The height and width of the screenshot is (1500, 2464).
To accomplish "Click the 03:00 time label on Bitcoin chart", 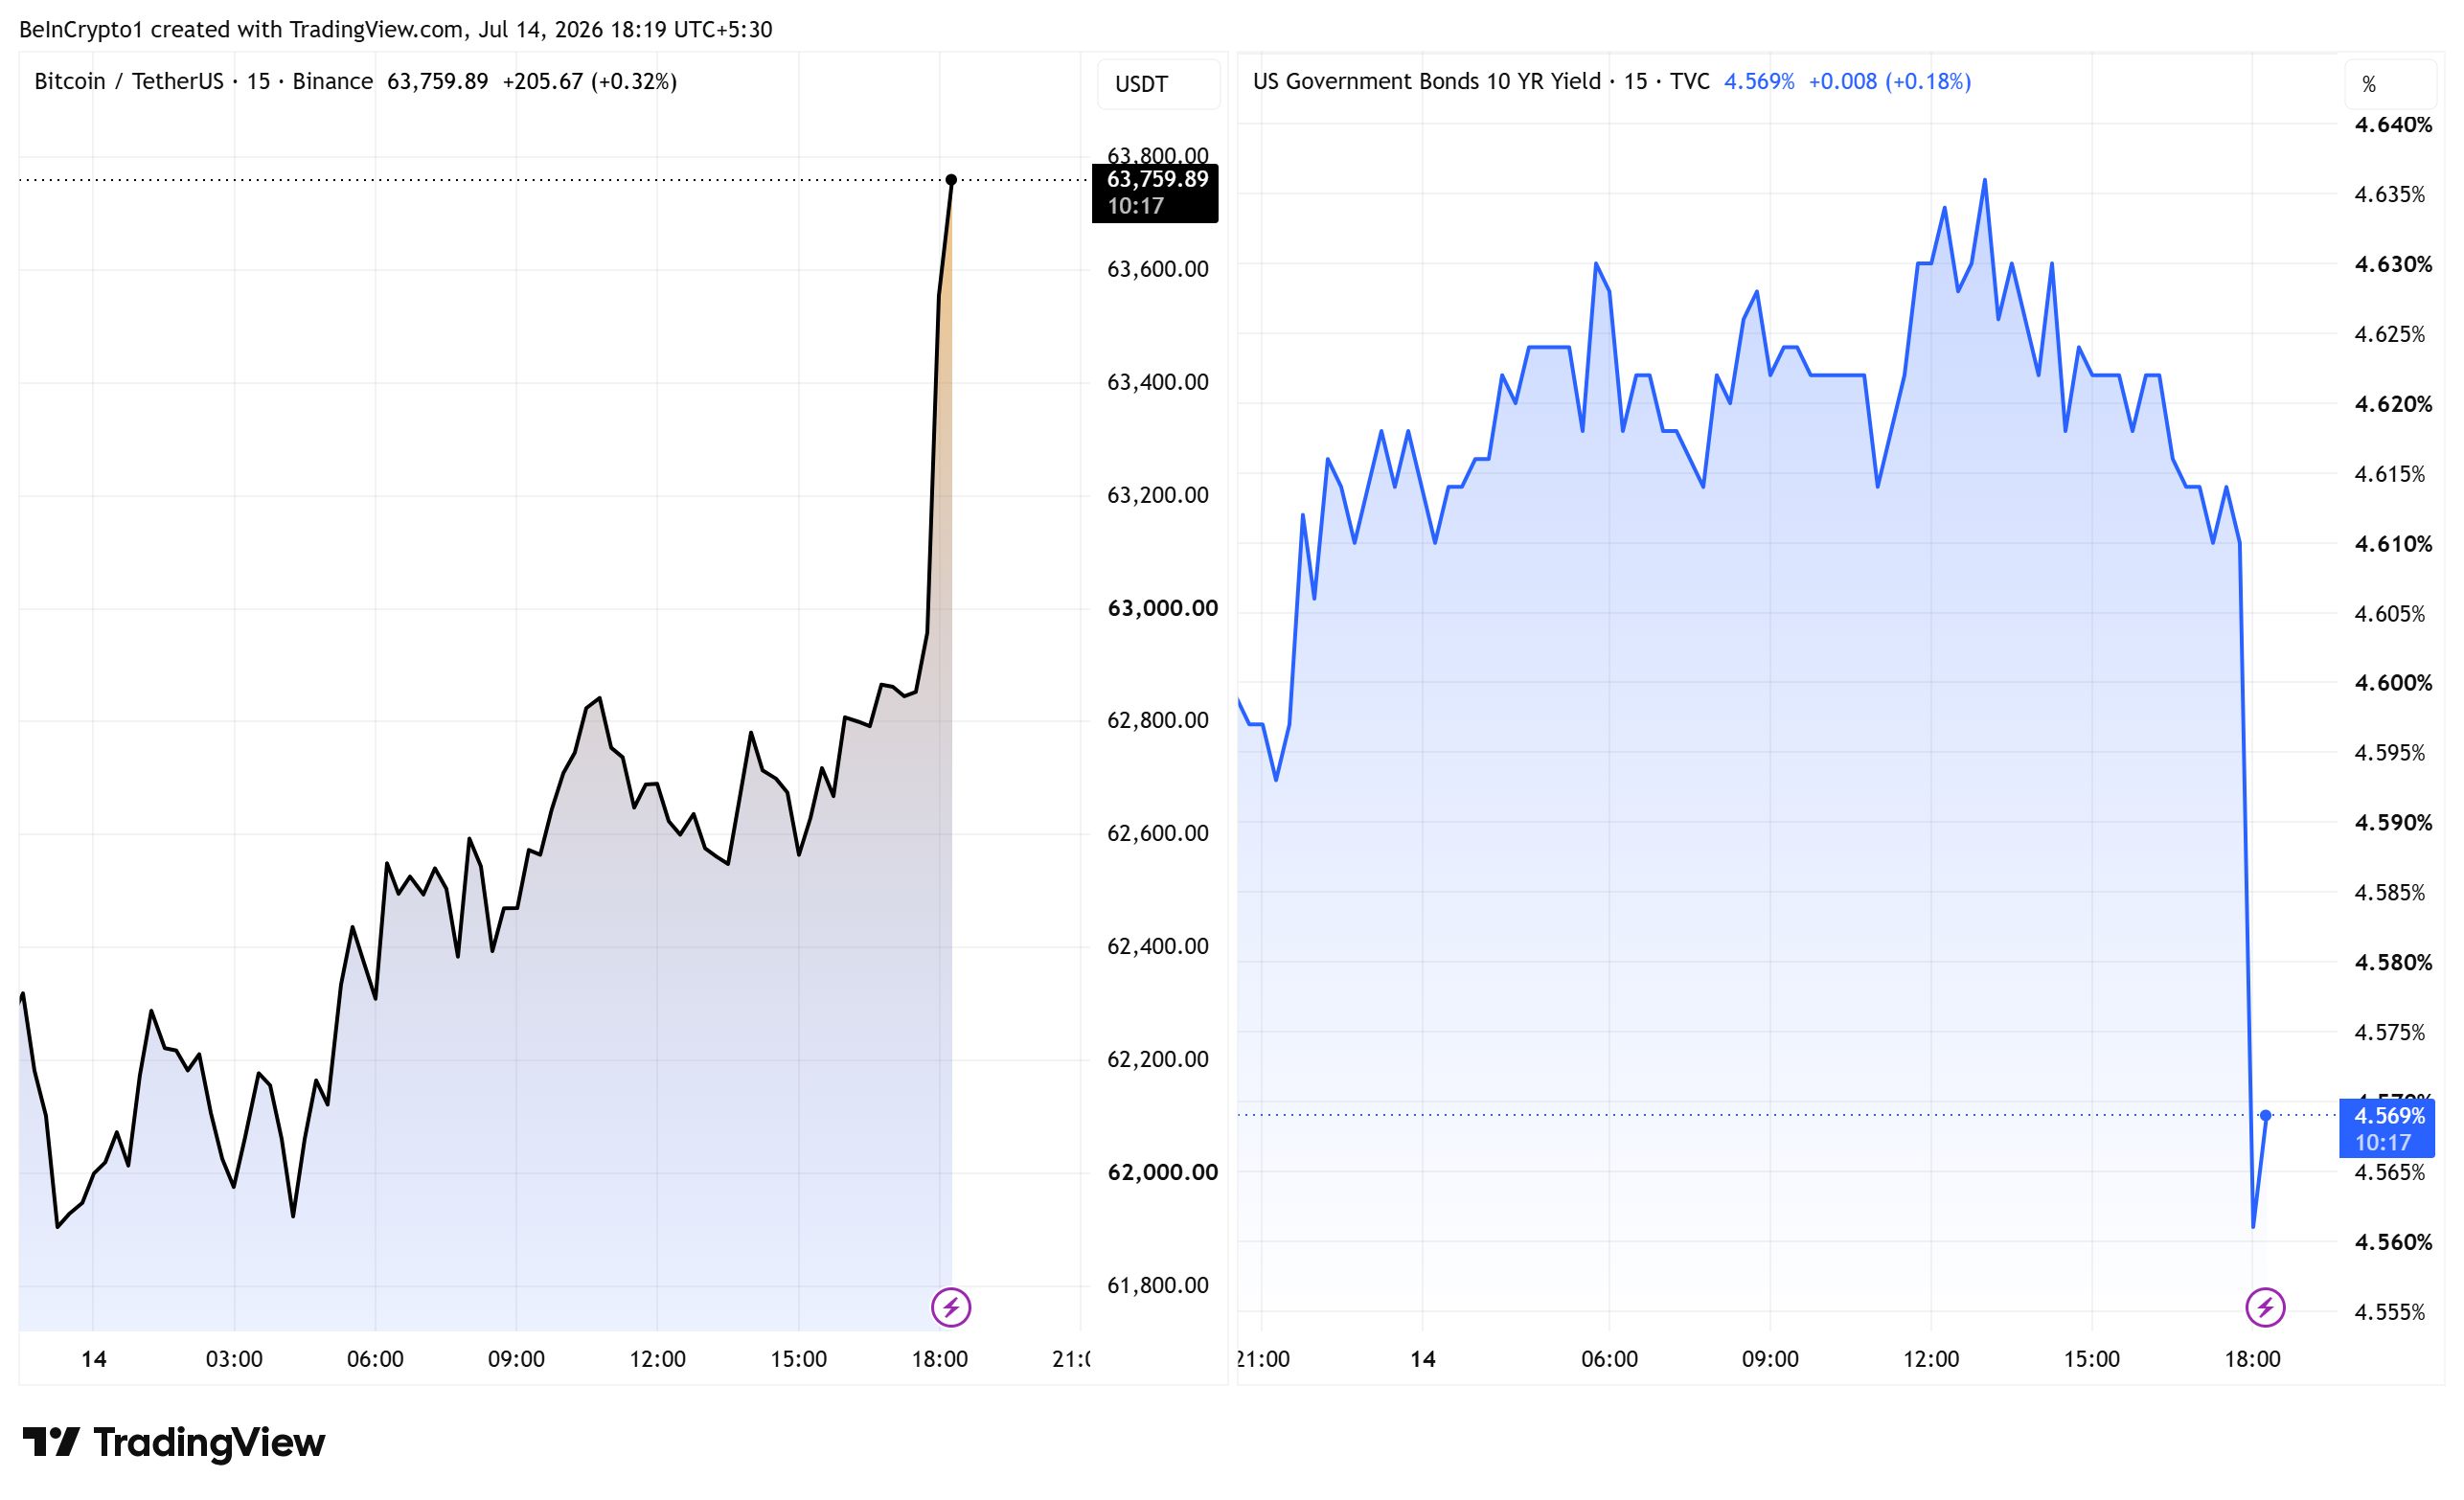I will pyautogui.click(x=234, y=1359).
